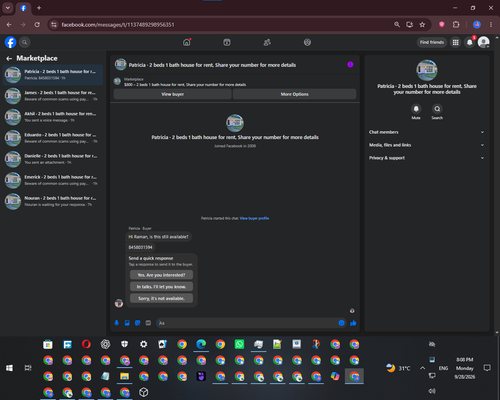Open the emoji picker in message box
This screenshot has height=400, width=500.
coord(341,323)
